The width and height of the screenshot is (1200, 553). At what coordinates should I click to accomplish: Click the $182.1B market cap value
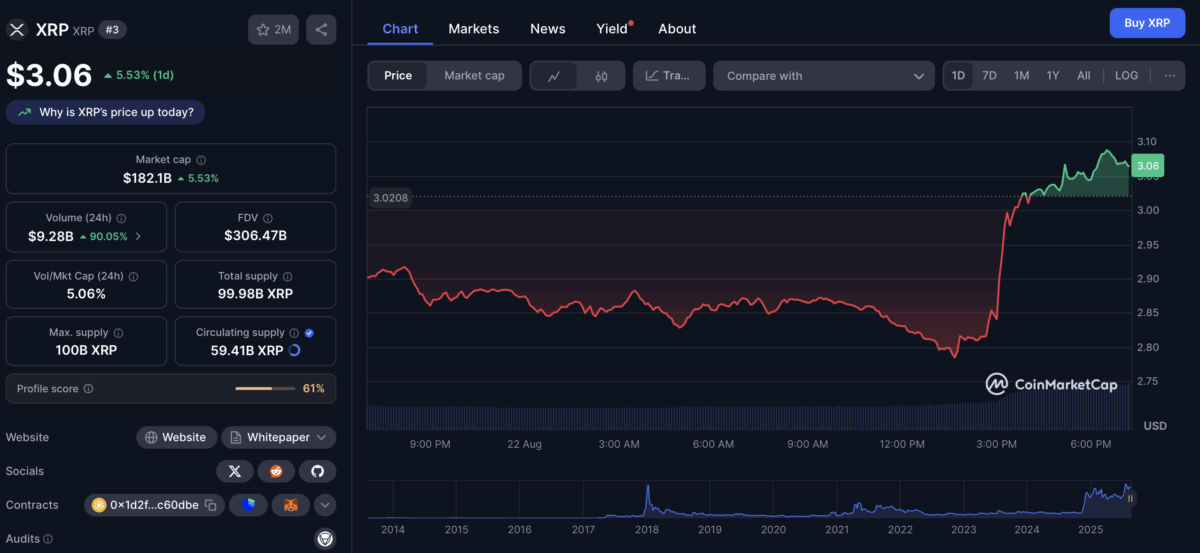[x=148, y=178]
